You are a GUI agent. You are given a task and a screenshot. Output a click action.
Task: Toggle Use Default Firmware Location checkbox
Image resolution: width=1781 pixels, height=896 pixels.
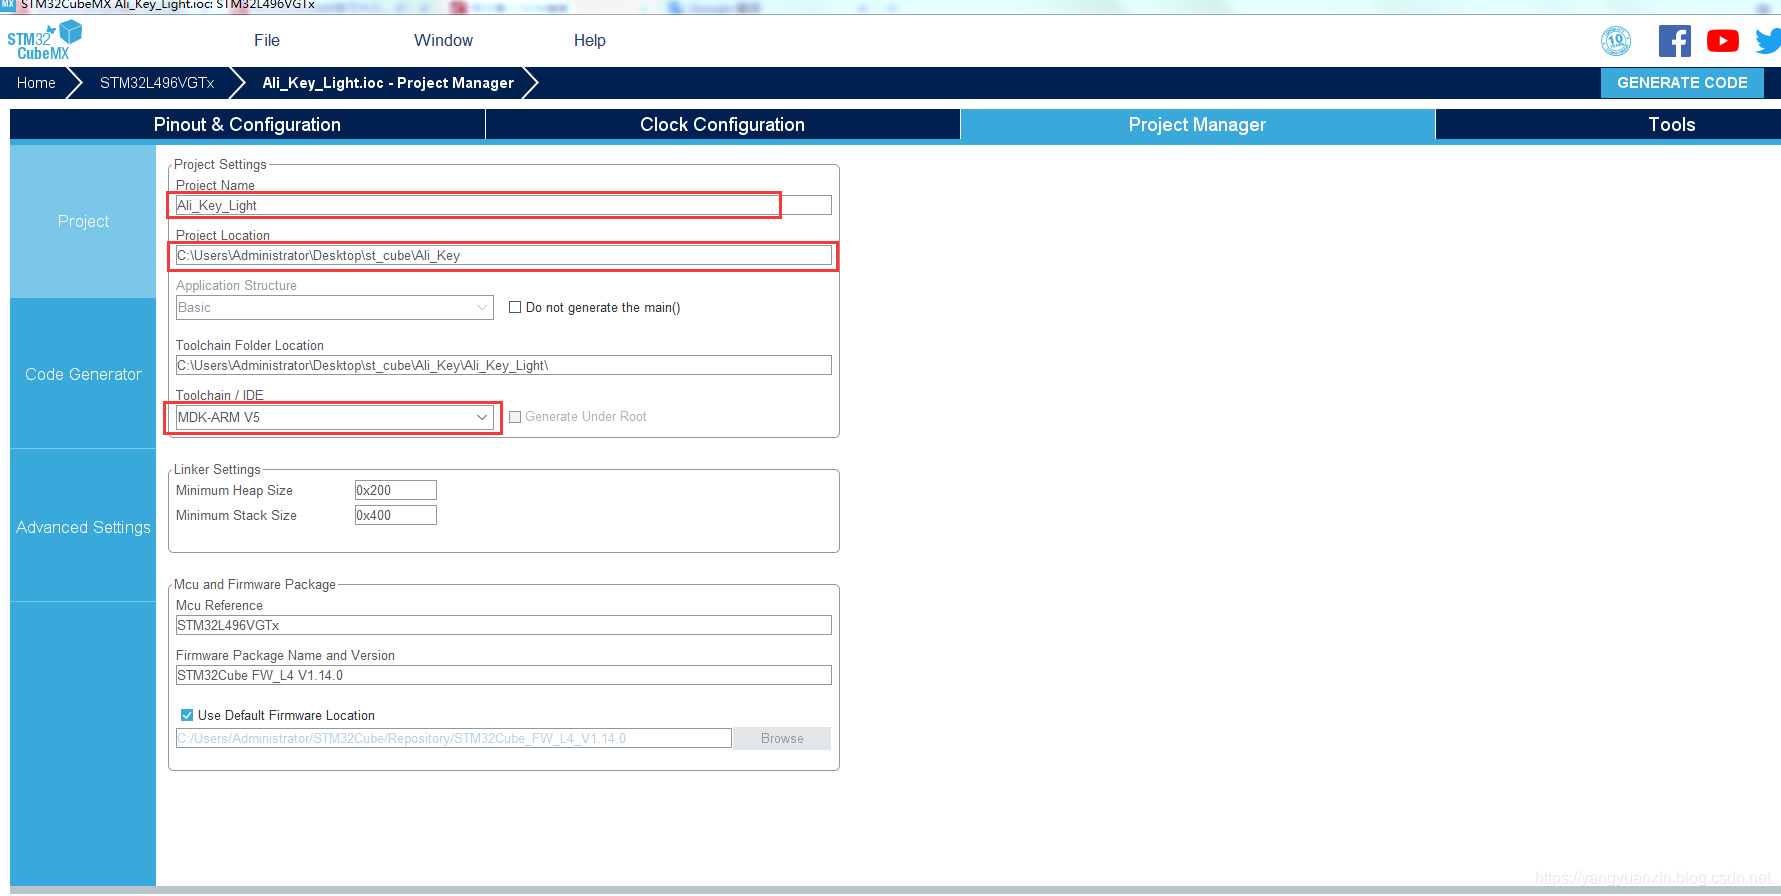(187, 715)
